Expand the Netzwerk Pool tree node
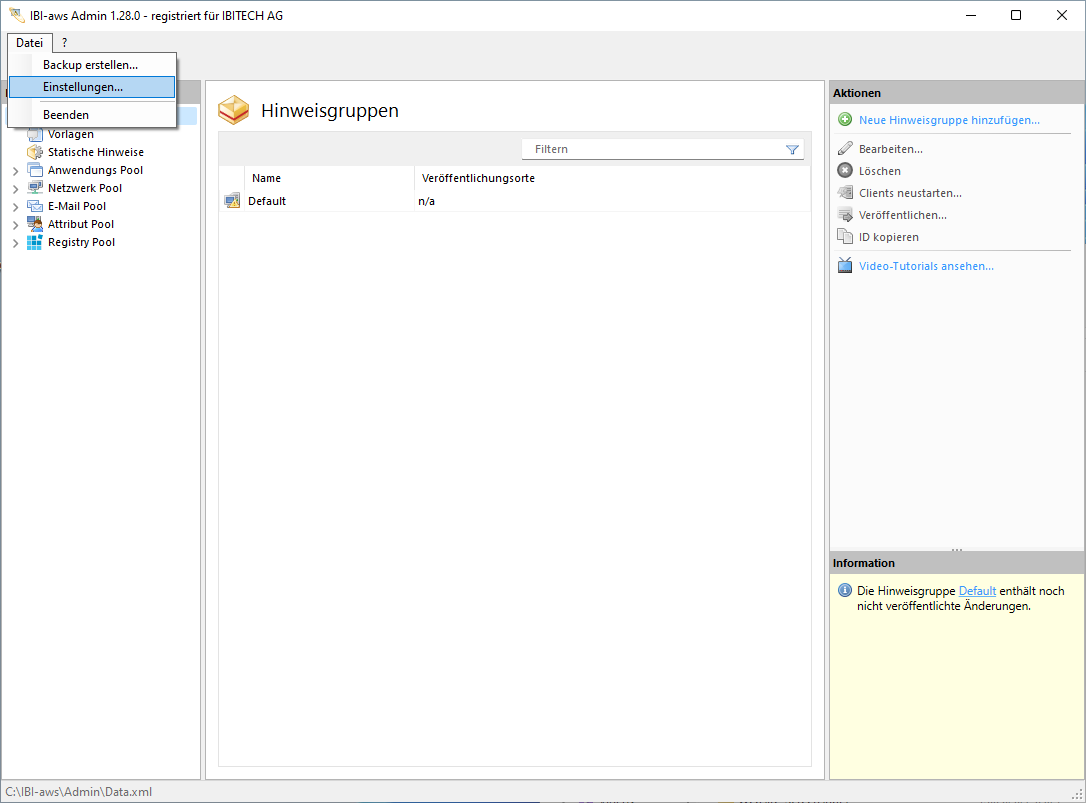This screenshot has height=803, width=1086. (x=16, y=189)
